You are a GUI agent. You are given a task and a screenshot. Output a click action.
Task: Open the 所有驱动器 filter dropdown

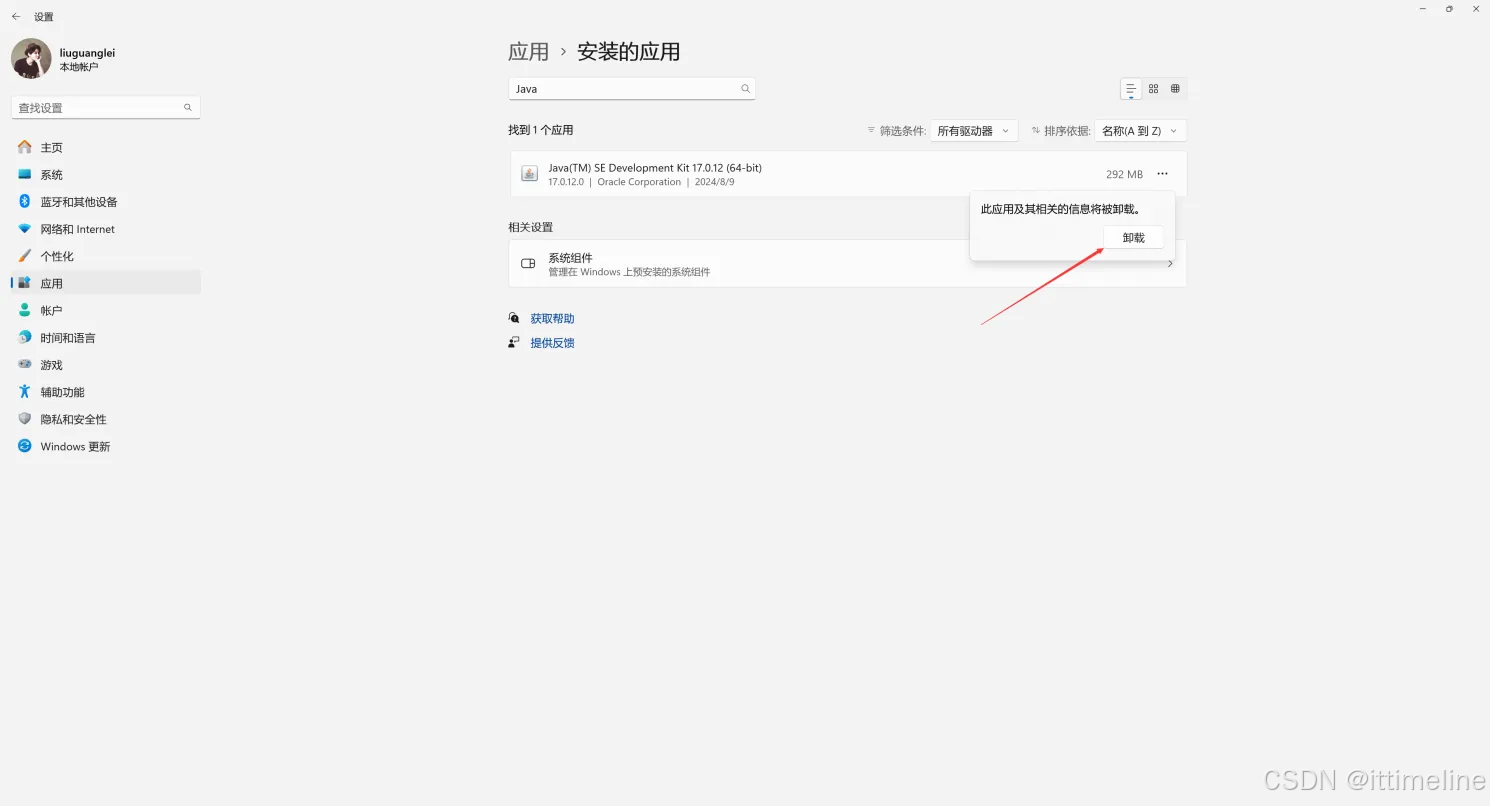(x=974, y=131)
